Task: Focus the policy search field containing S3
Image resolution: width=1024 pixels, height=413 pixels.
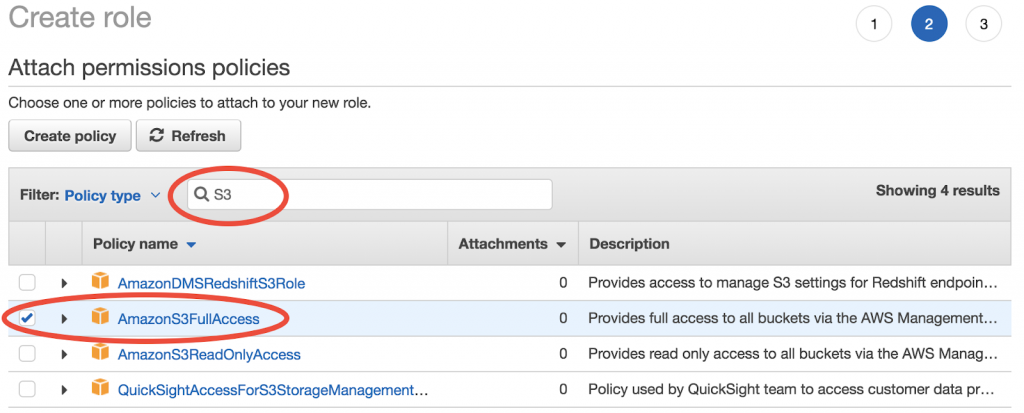Action: [x=370, y=195]
